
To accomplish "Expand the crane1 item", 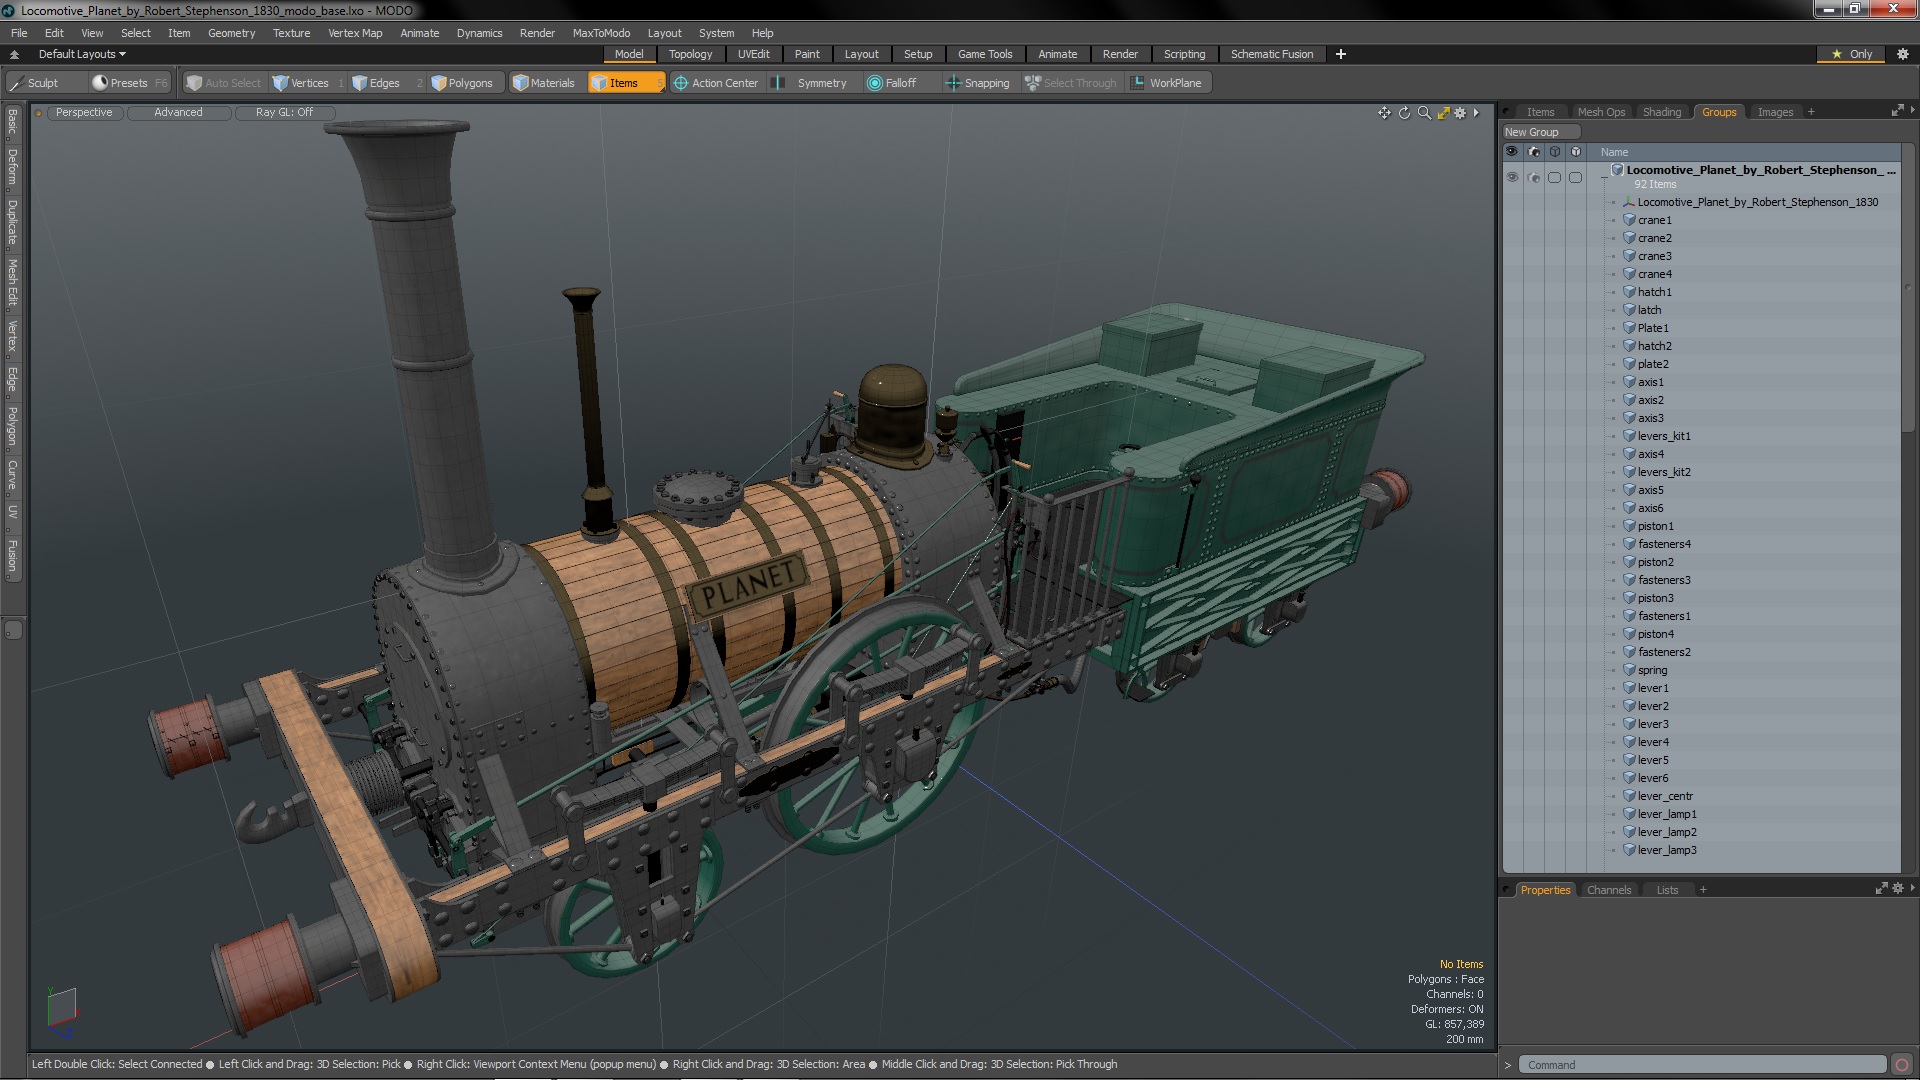I will pos(1613,220).
